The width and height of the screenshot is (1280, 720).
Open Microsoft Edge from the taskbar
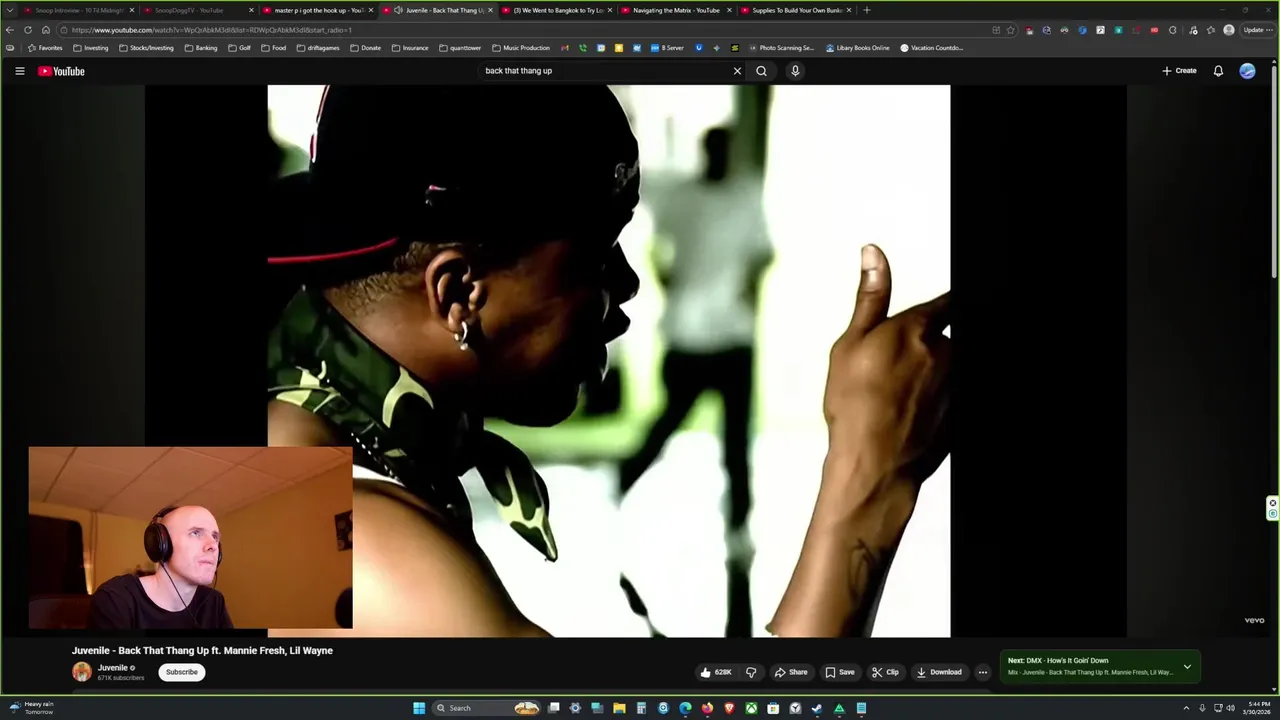[685, 708]
